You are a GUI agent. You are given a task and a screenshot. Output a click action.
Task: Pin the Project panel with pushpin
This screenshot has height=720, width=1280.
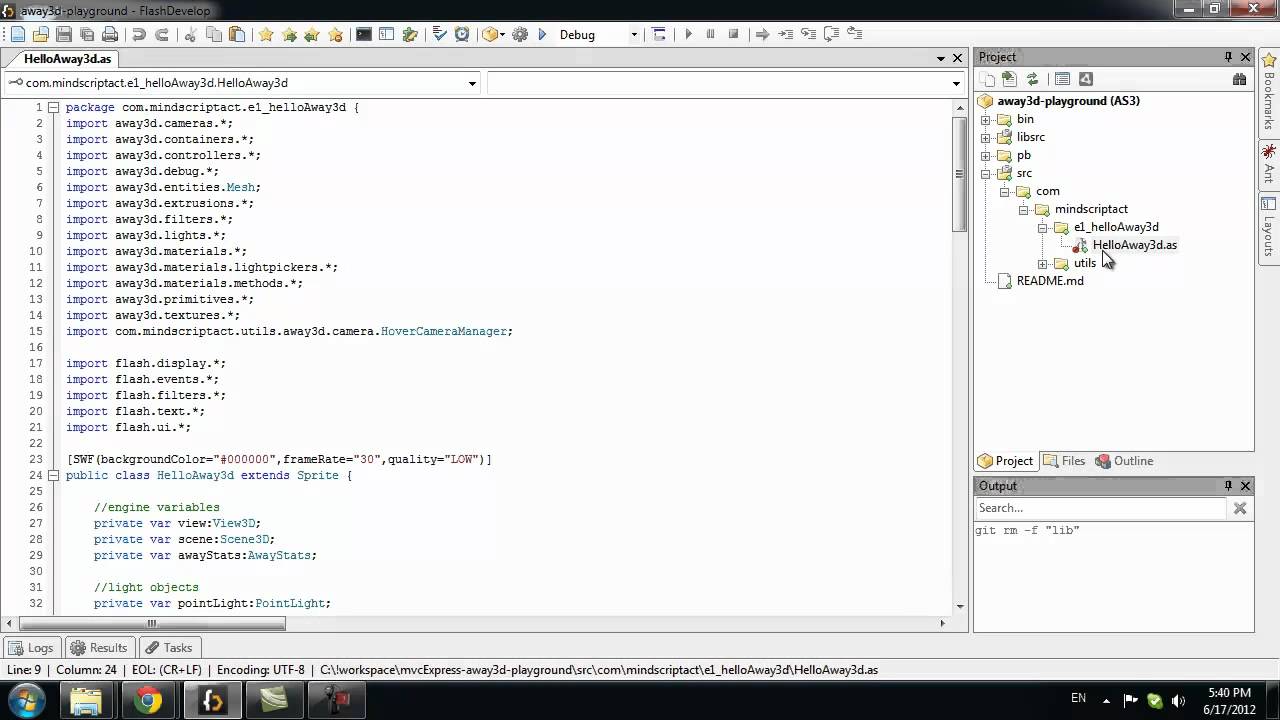1228,57
